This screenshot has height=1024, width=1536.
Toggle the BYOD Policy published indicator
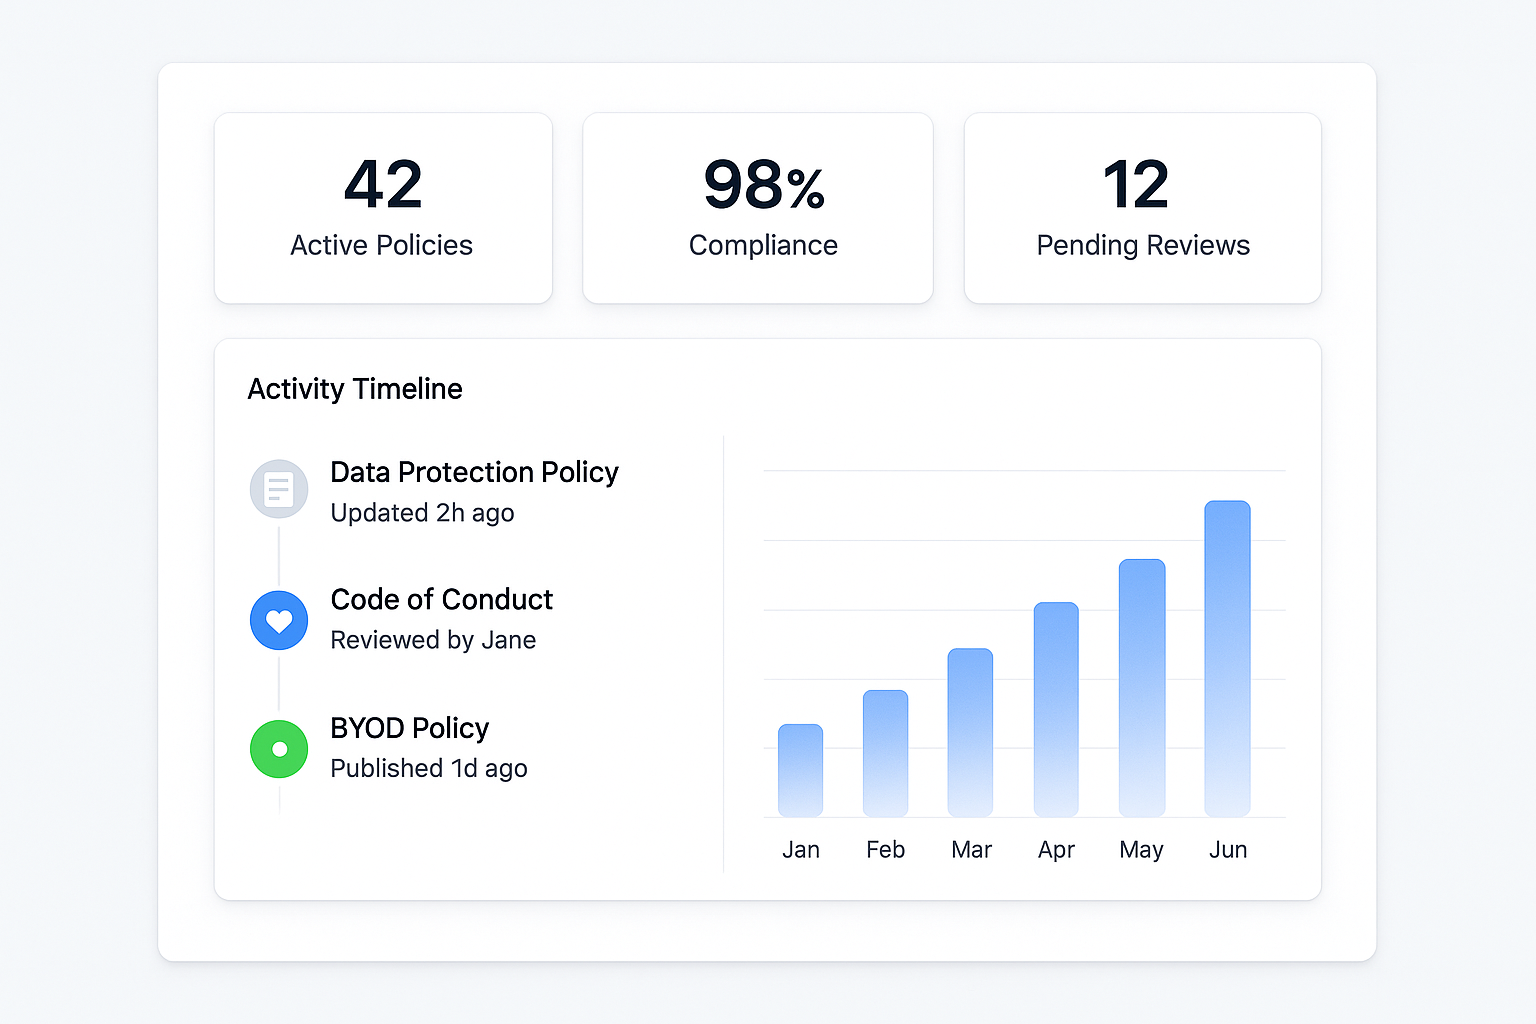pos(278,748)
